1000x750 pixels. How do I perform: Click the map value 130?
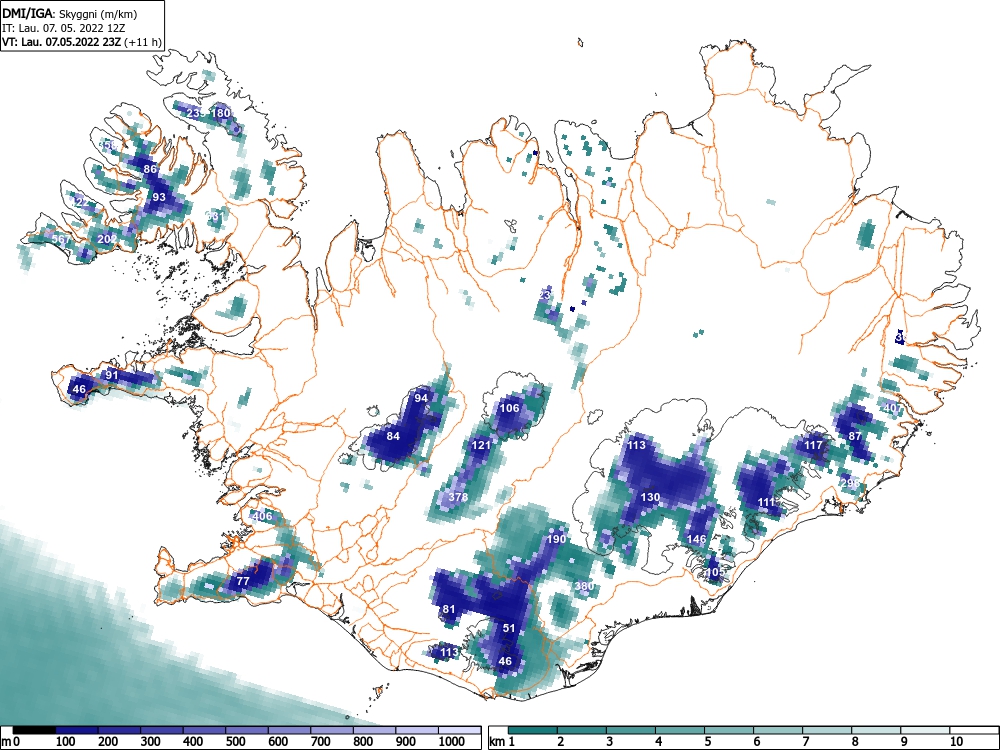point(650,497)
